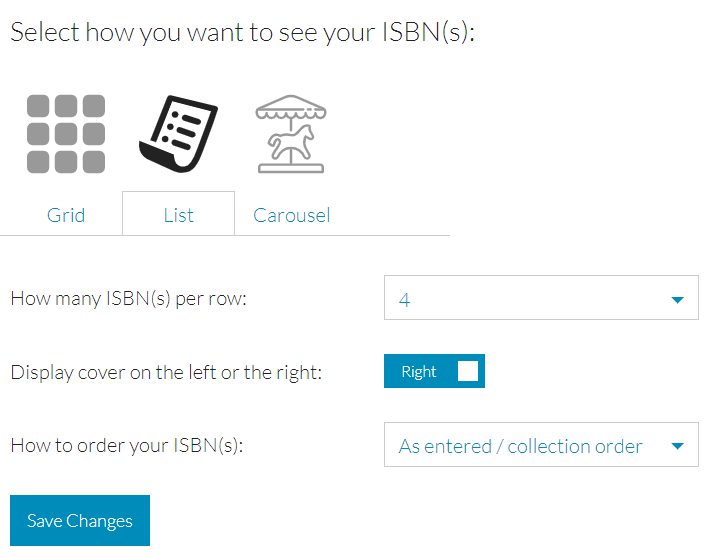Switch to the Grid tab
Viewport: 709px width, 556px height.
click(x=66, y=215)
